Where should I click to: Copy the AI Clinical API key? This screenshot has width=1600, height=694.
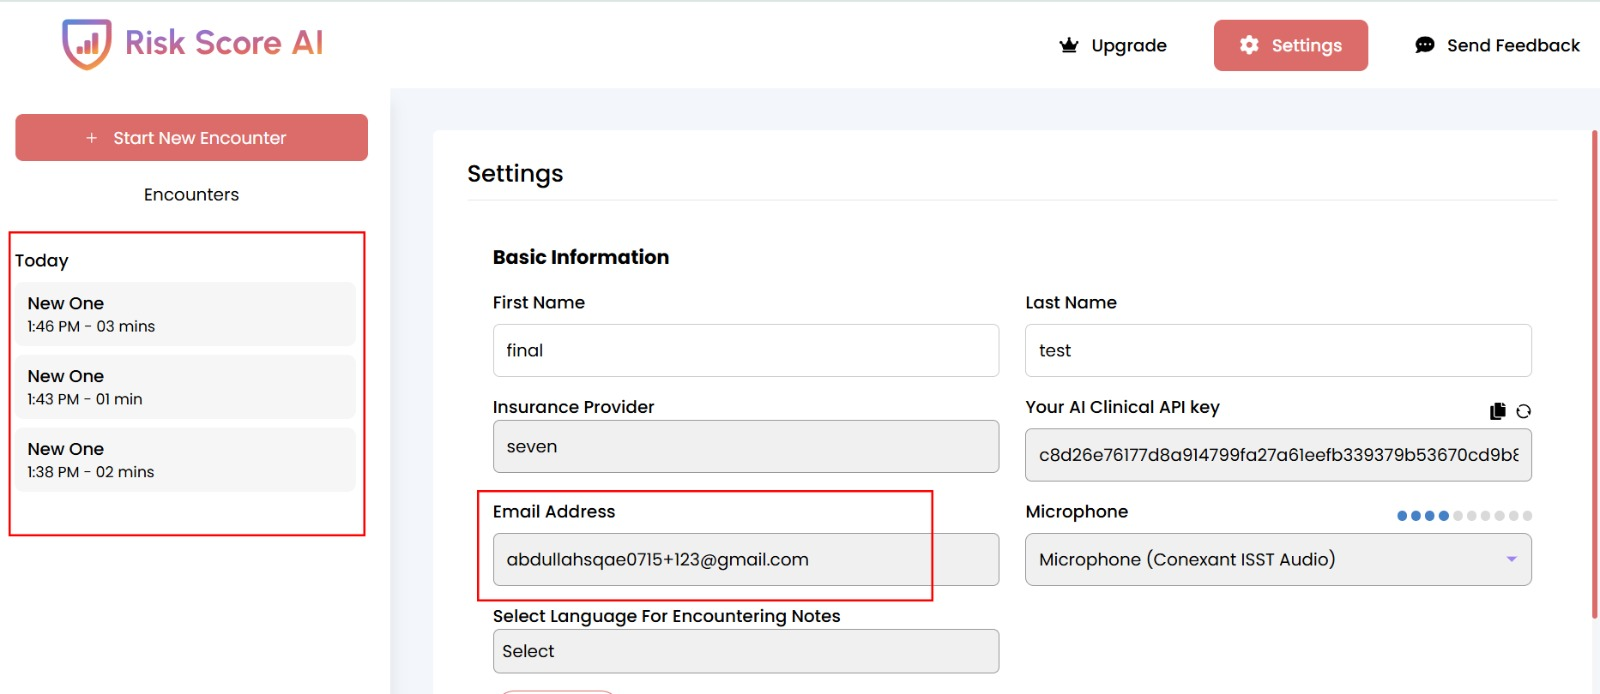pyautogui.click(x=1497, y=411)
